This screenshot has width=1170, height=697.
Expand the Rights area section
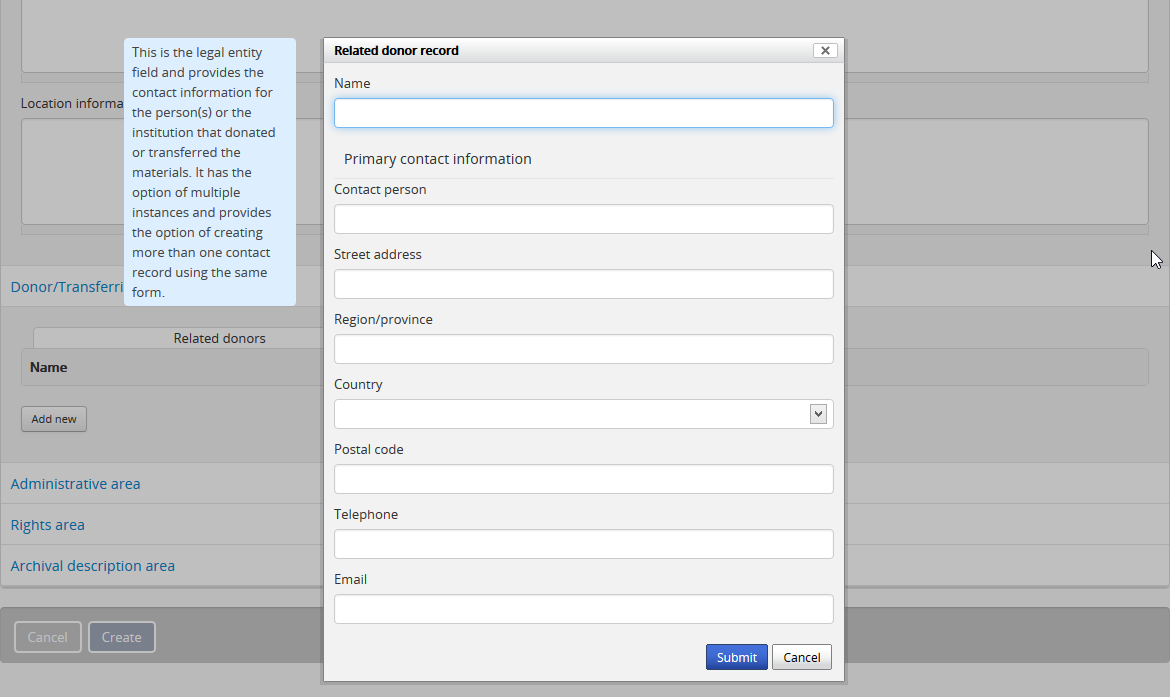click(47, 525)
